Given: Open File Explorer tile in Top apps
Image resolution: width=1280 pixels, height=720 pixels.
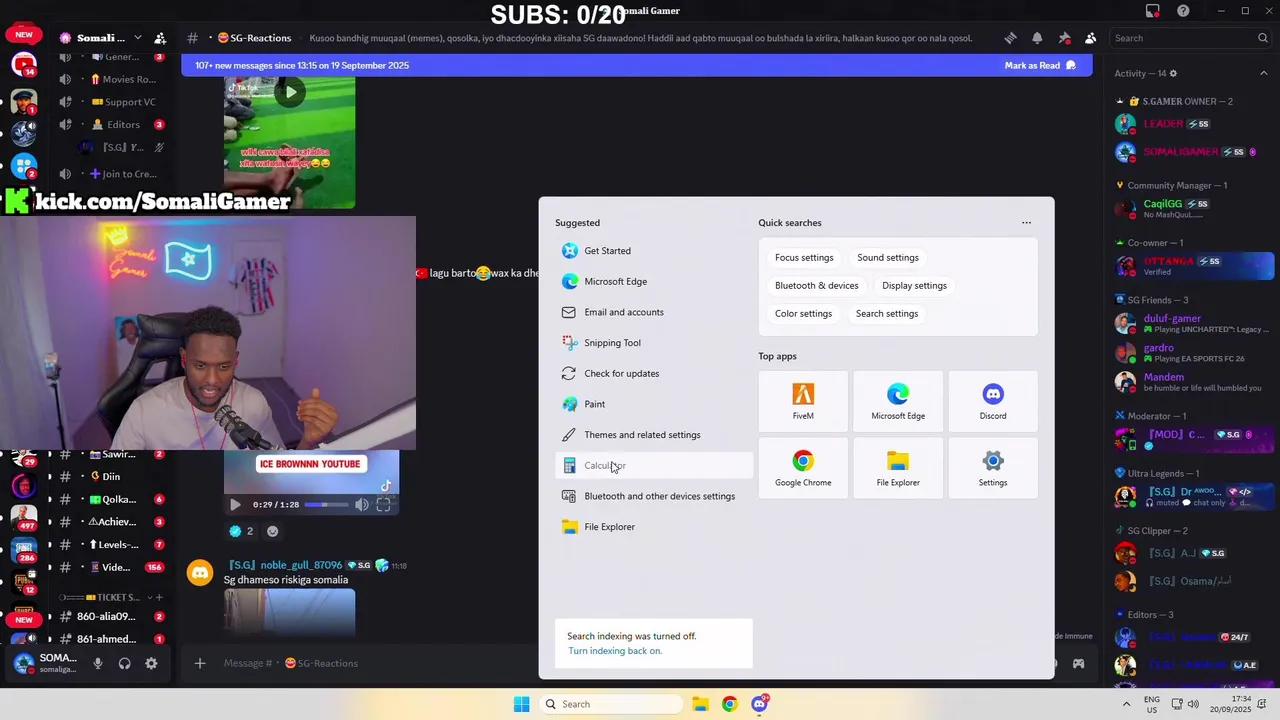Looking at the screenshot, I should (898, 468).
